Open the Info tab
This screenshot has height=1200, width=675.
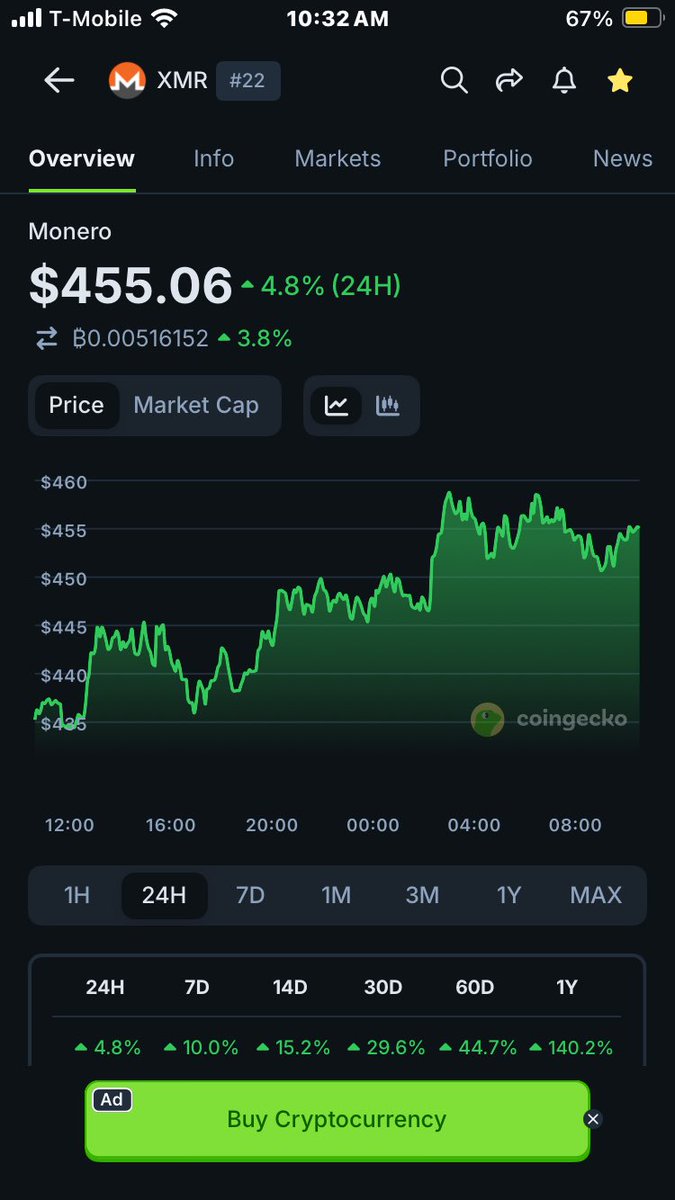(214, 159)
